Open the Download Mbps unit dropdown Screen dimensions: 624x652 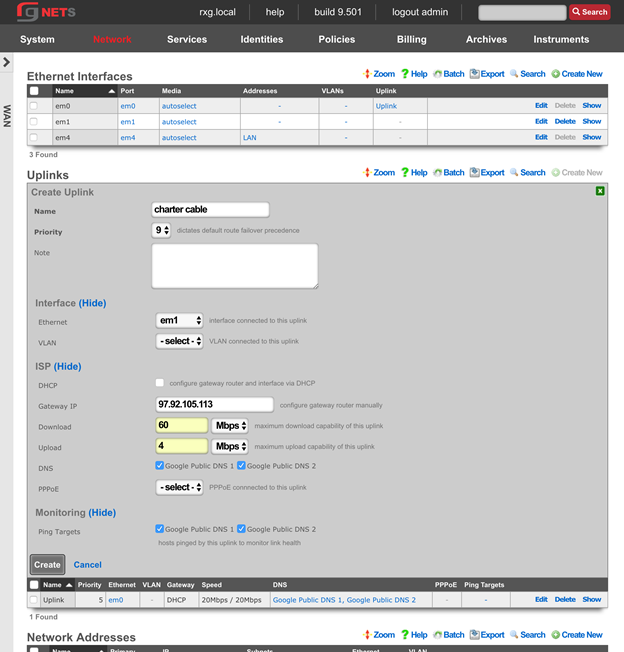tap(230, 426)
